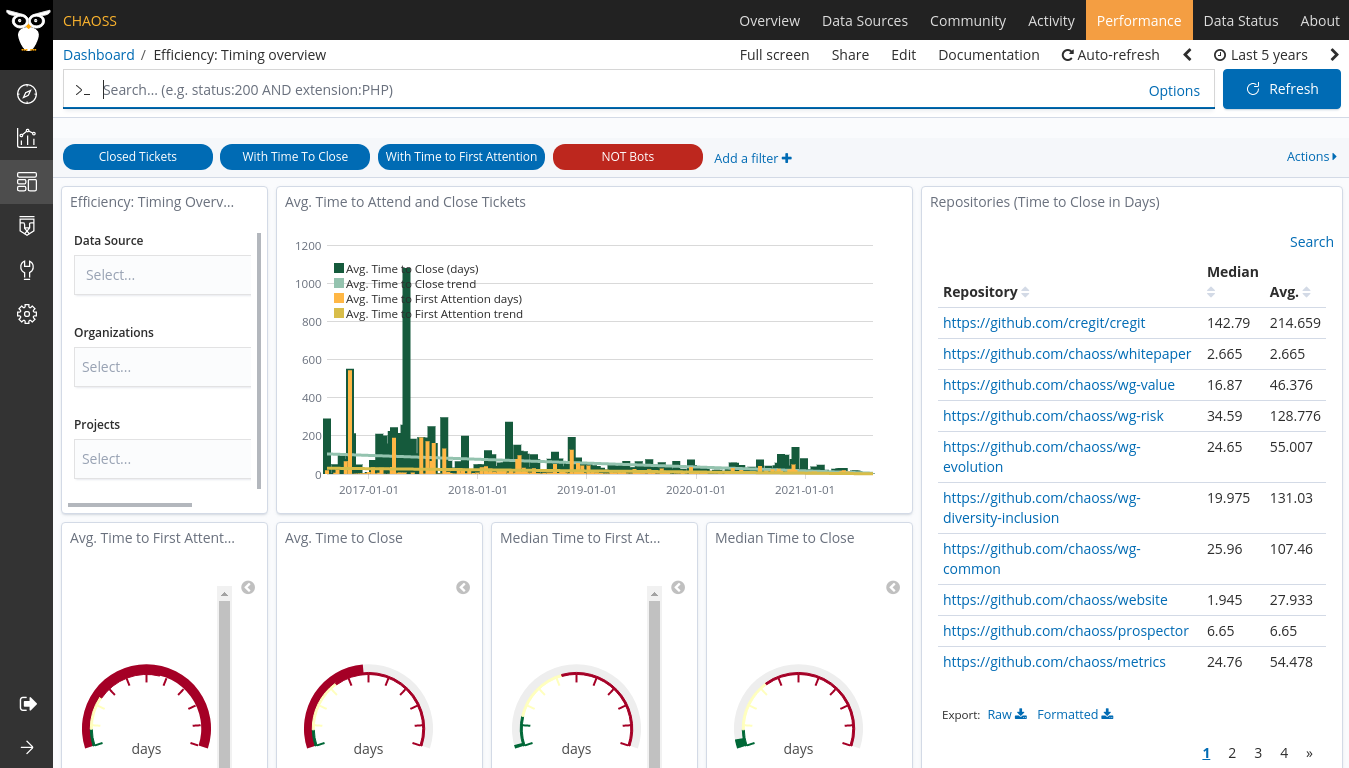1349x768 pixels.
Task: Click Edit dashboard
Action: [x=904, y=55]
